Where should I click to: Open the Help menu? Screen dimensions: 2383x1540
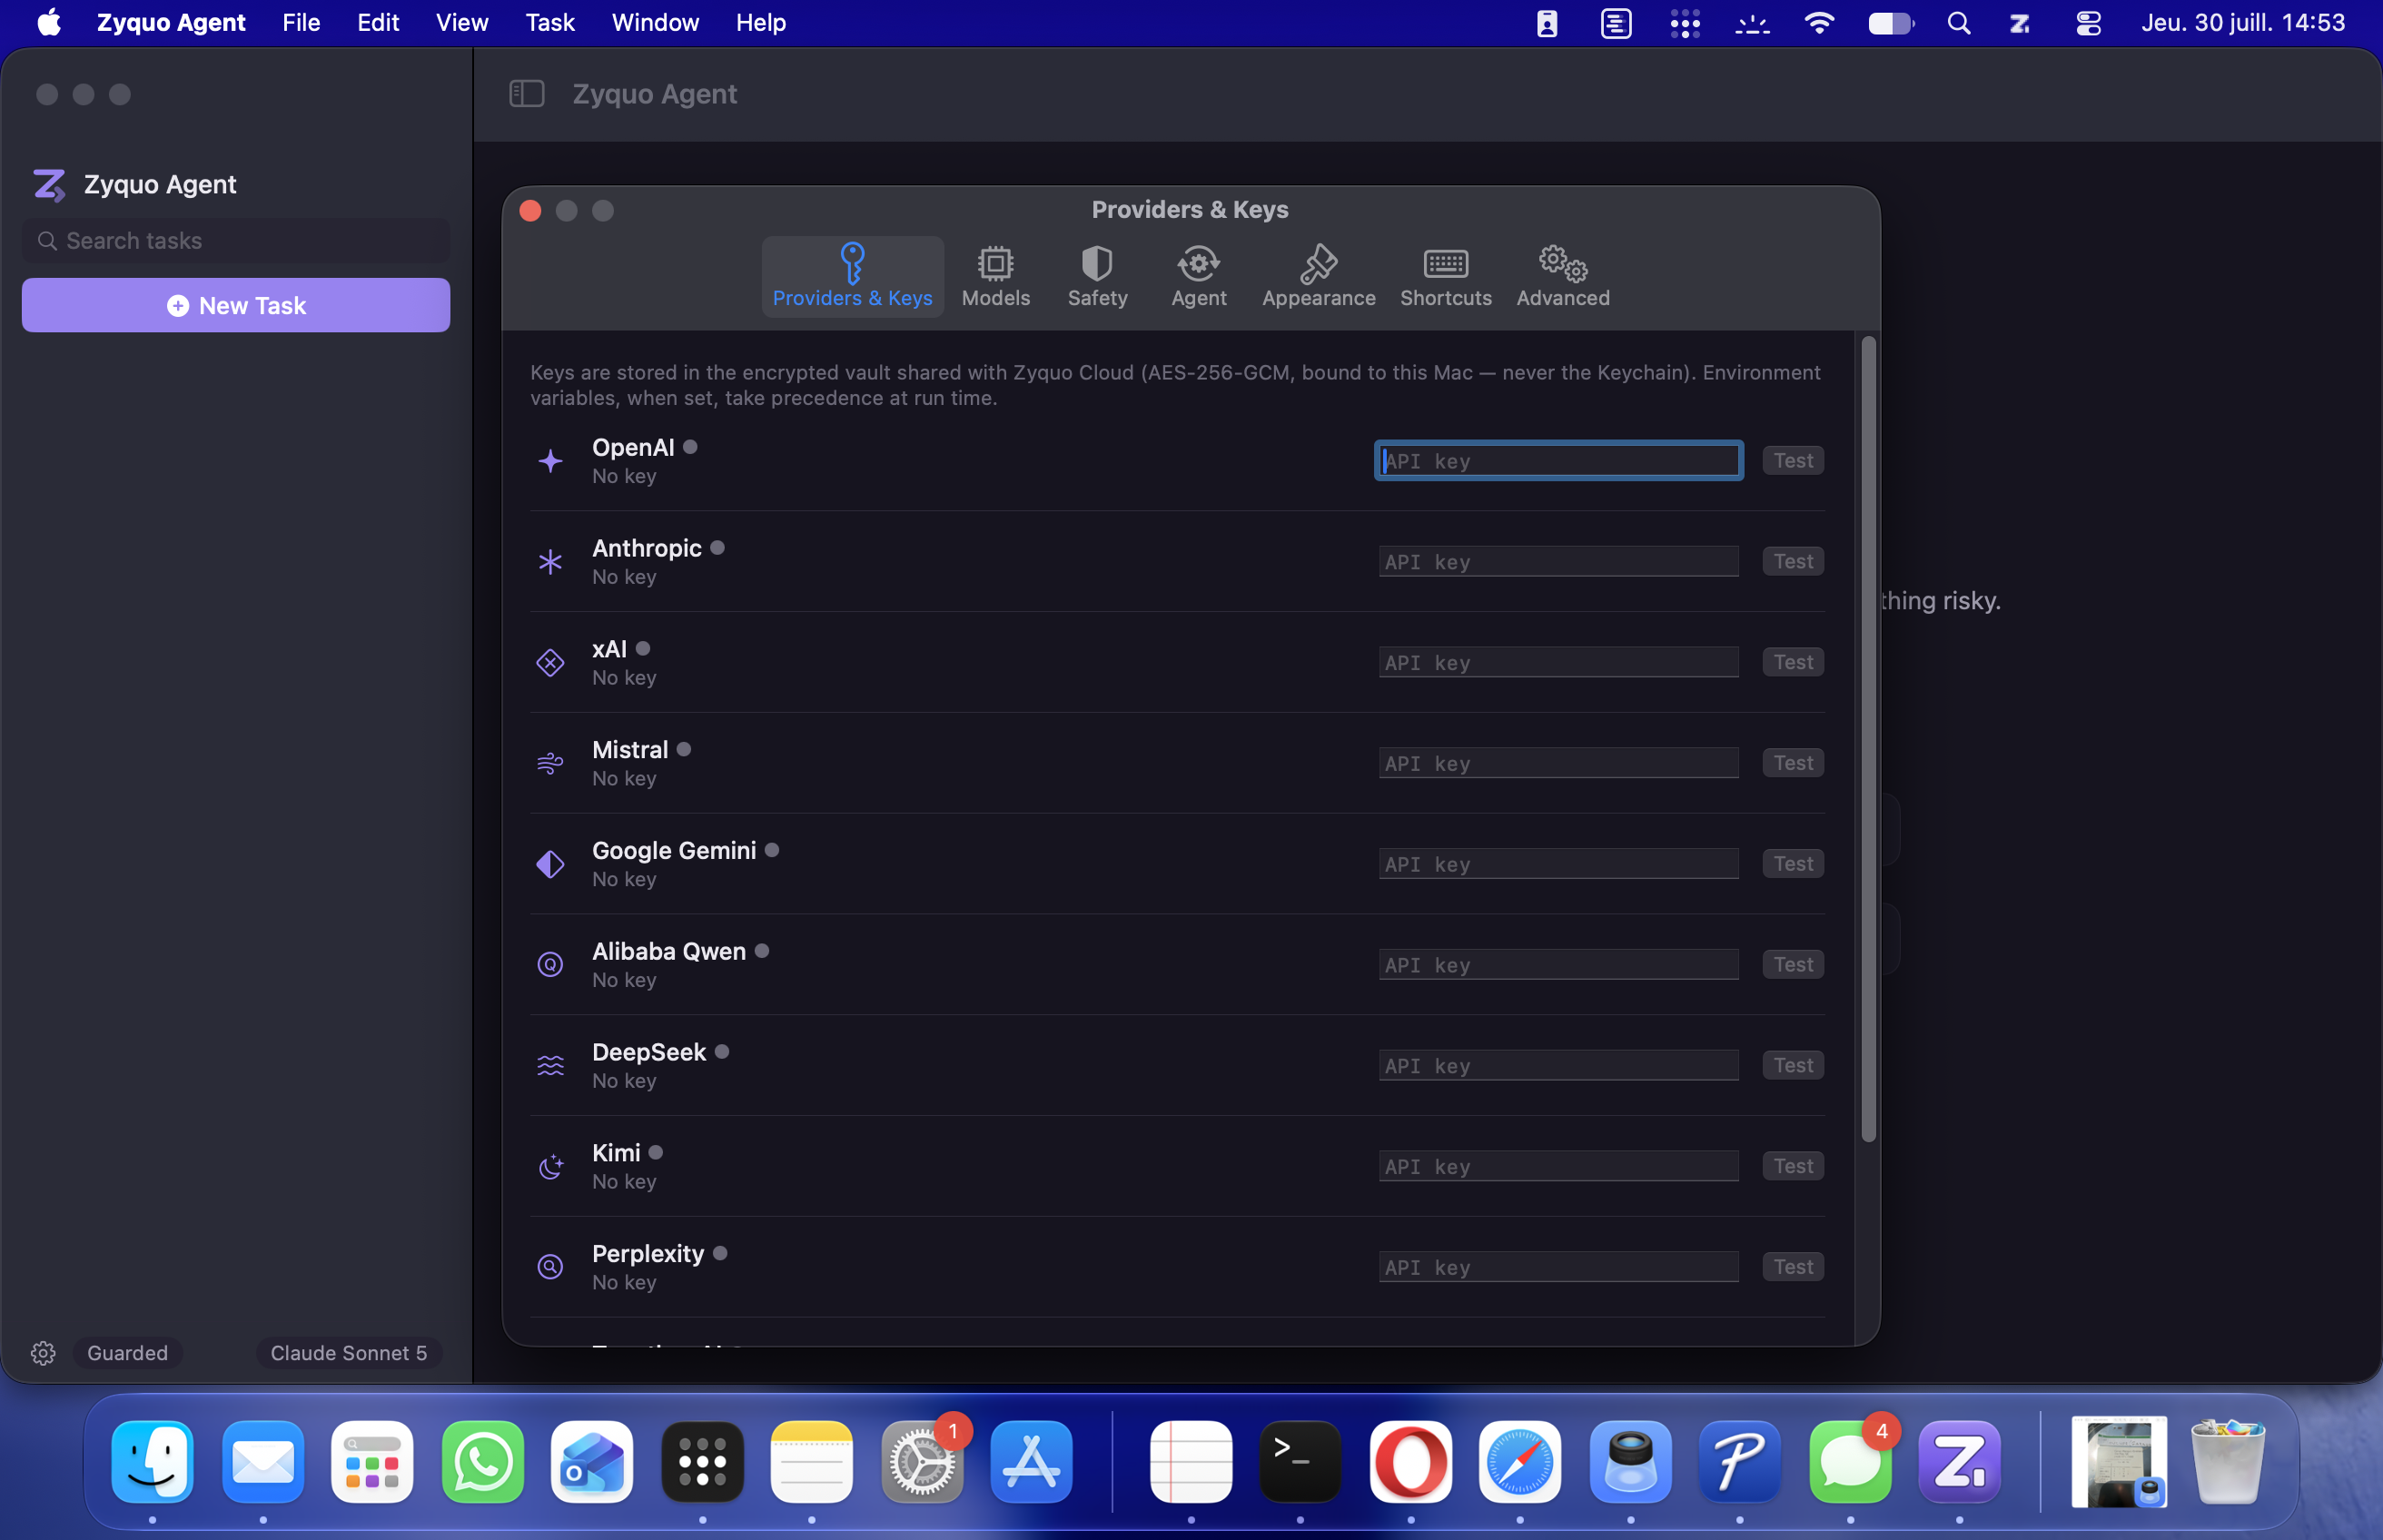tap(761, 22)
